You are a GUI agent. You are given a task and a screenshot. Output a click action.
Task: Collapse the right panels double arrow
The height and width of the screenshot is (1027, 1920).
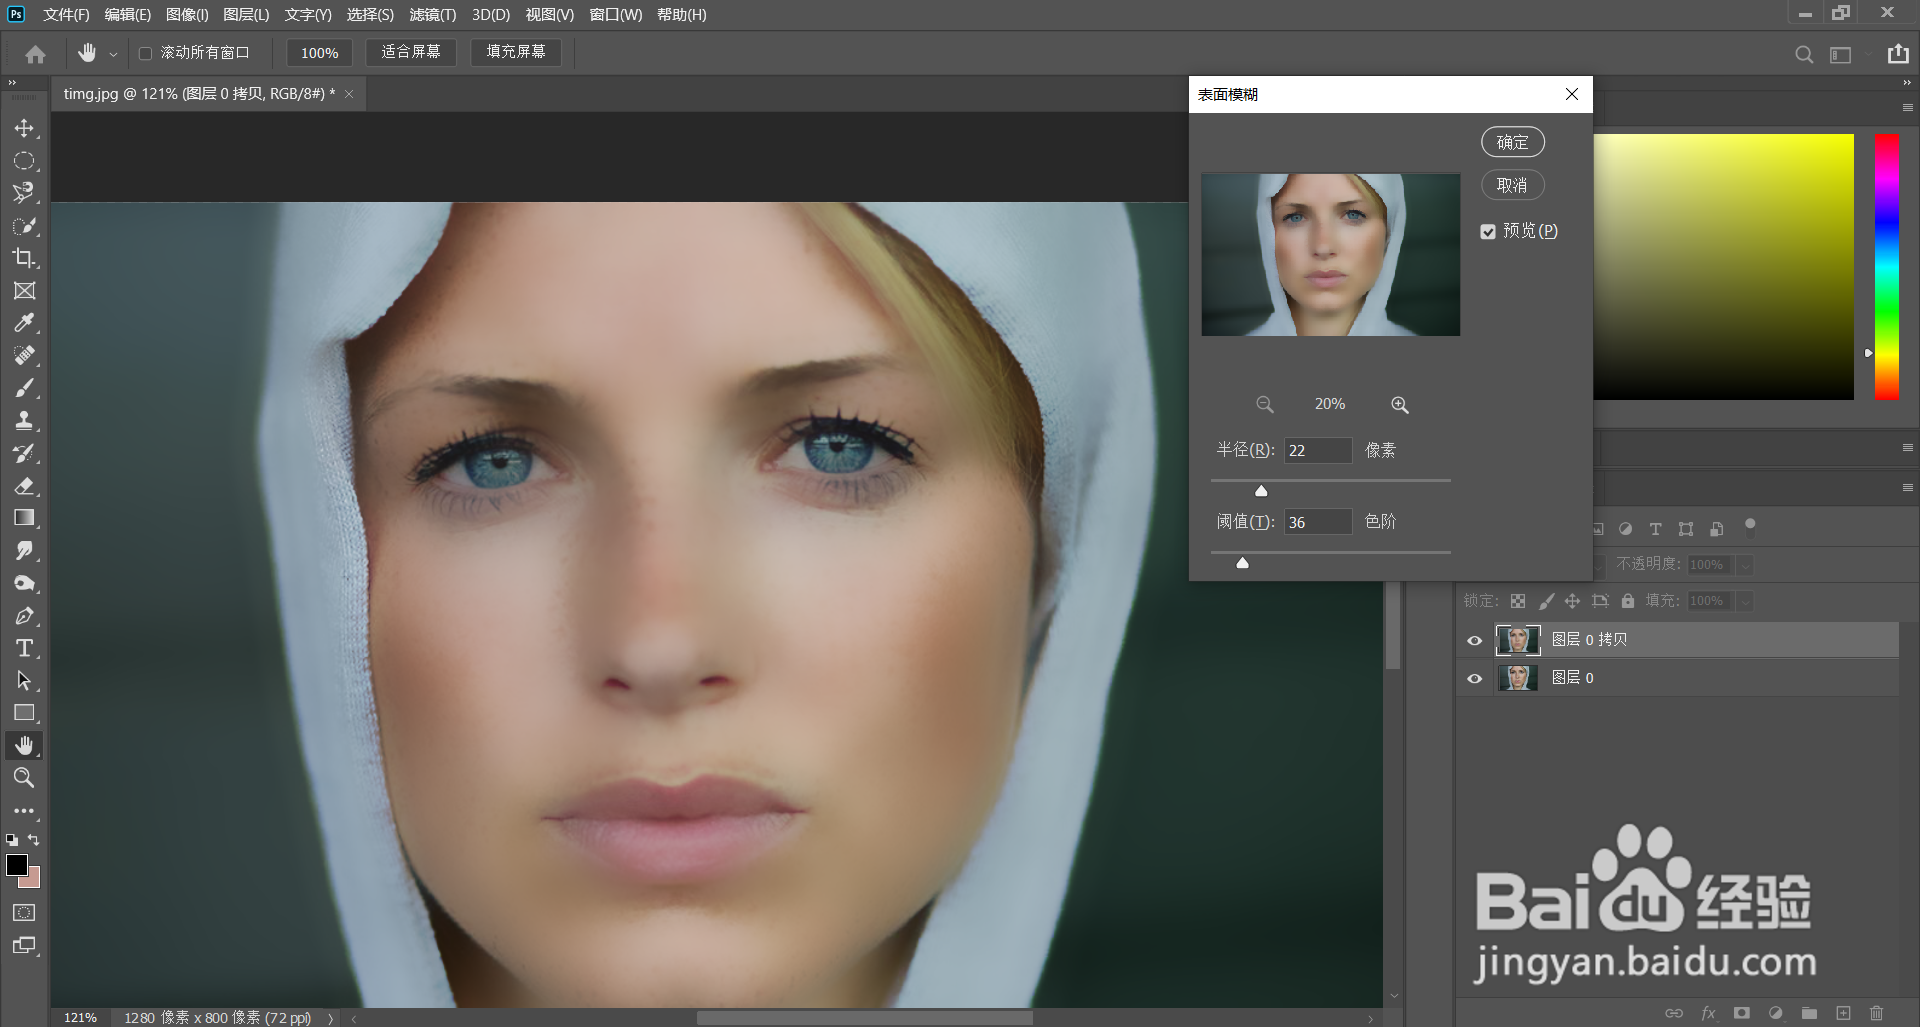(1907, 83)
